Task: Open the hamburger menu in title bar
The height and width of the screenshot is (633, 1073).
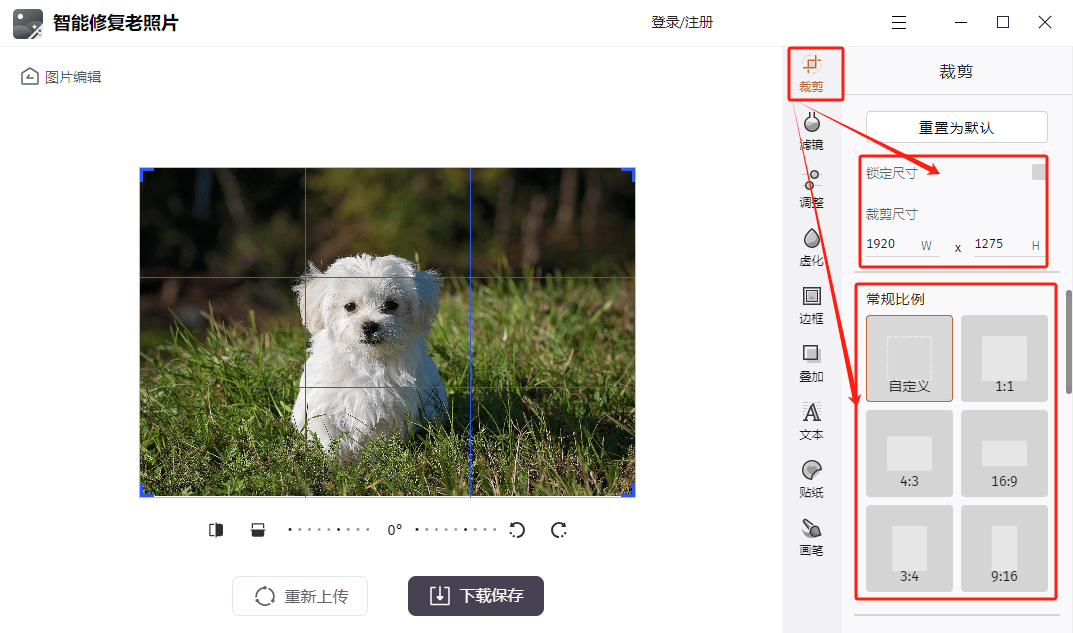Action: point(899,23)
